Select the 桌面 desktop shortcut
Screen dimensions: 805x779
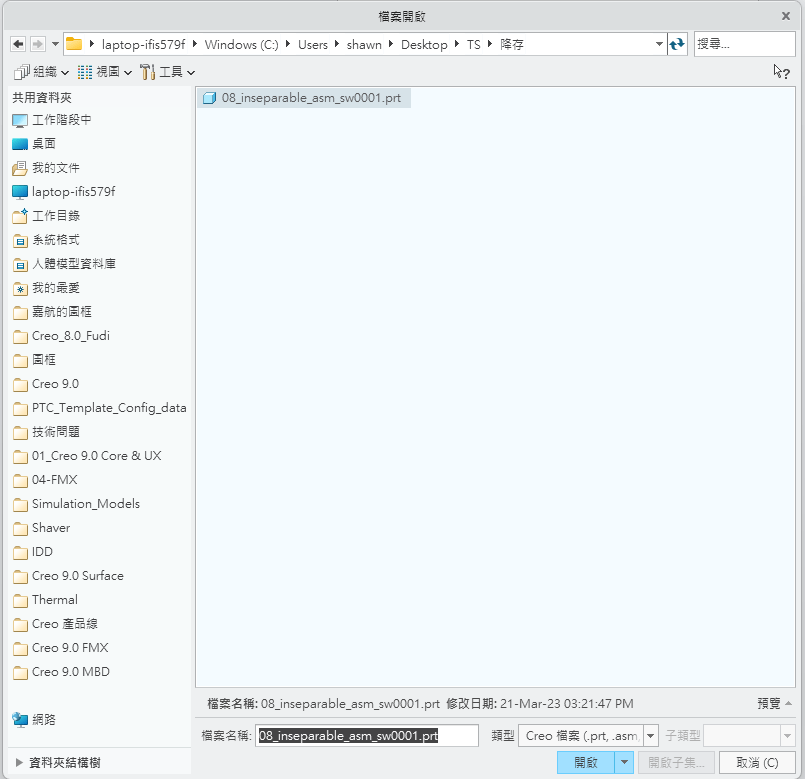43,144
